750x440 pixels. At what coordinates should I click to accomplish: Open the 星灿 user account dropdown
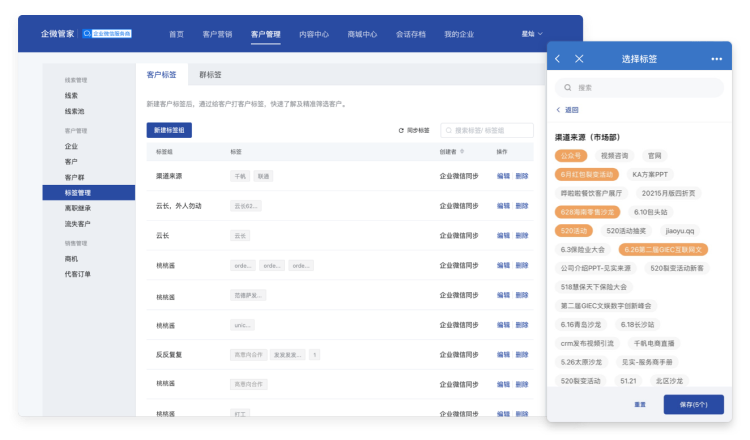click(532, 34)
